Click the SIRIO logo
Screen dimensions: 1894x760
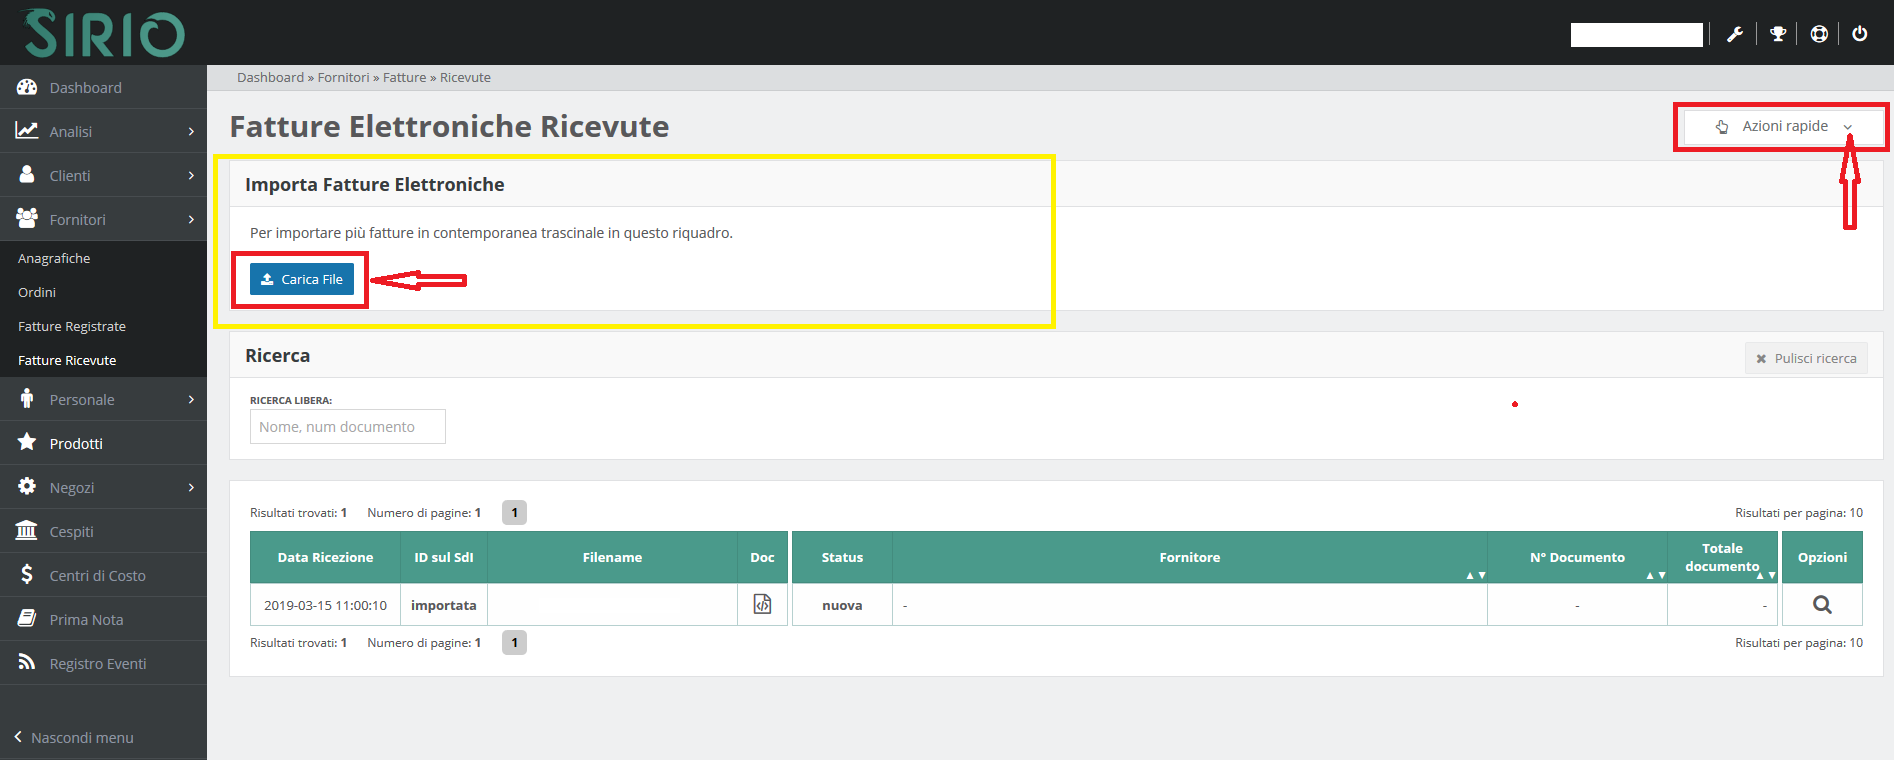coord(103,33)
